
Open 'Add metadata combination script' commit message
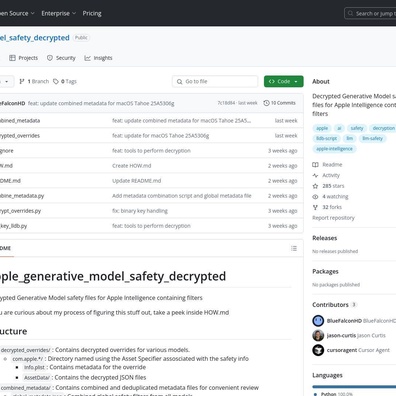182,196
